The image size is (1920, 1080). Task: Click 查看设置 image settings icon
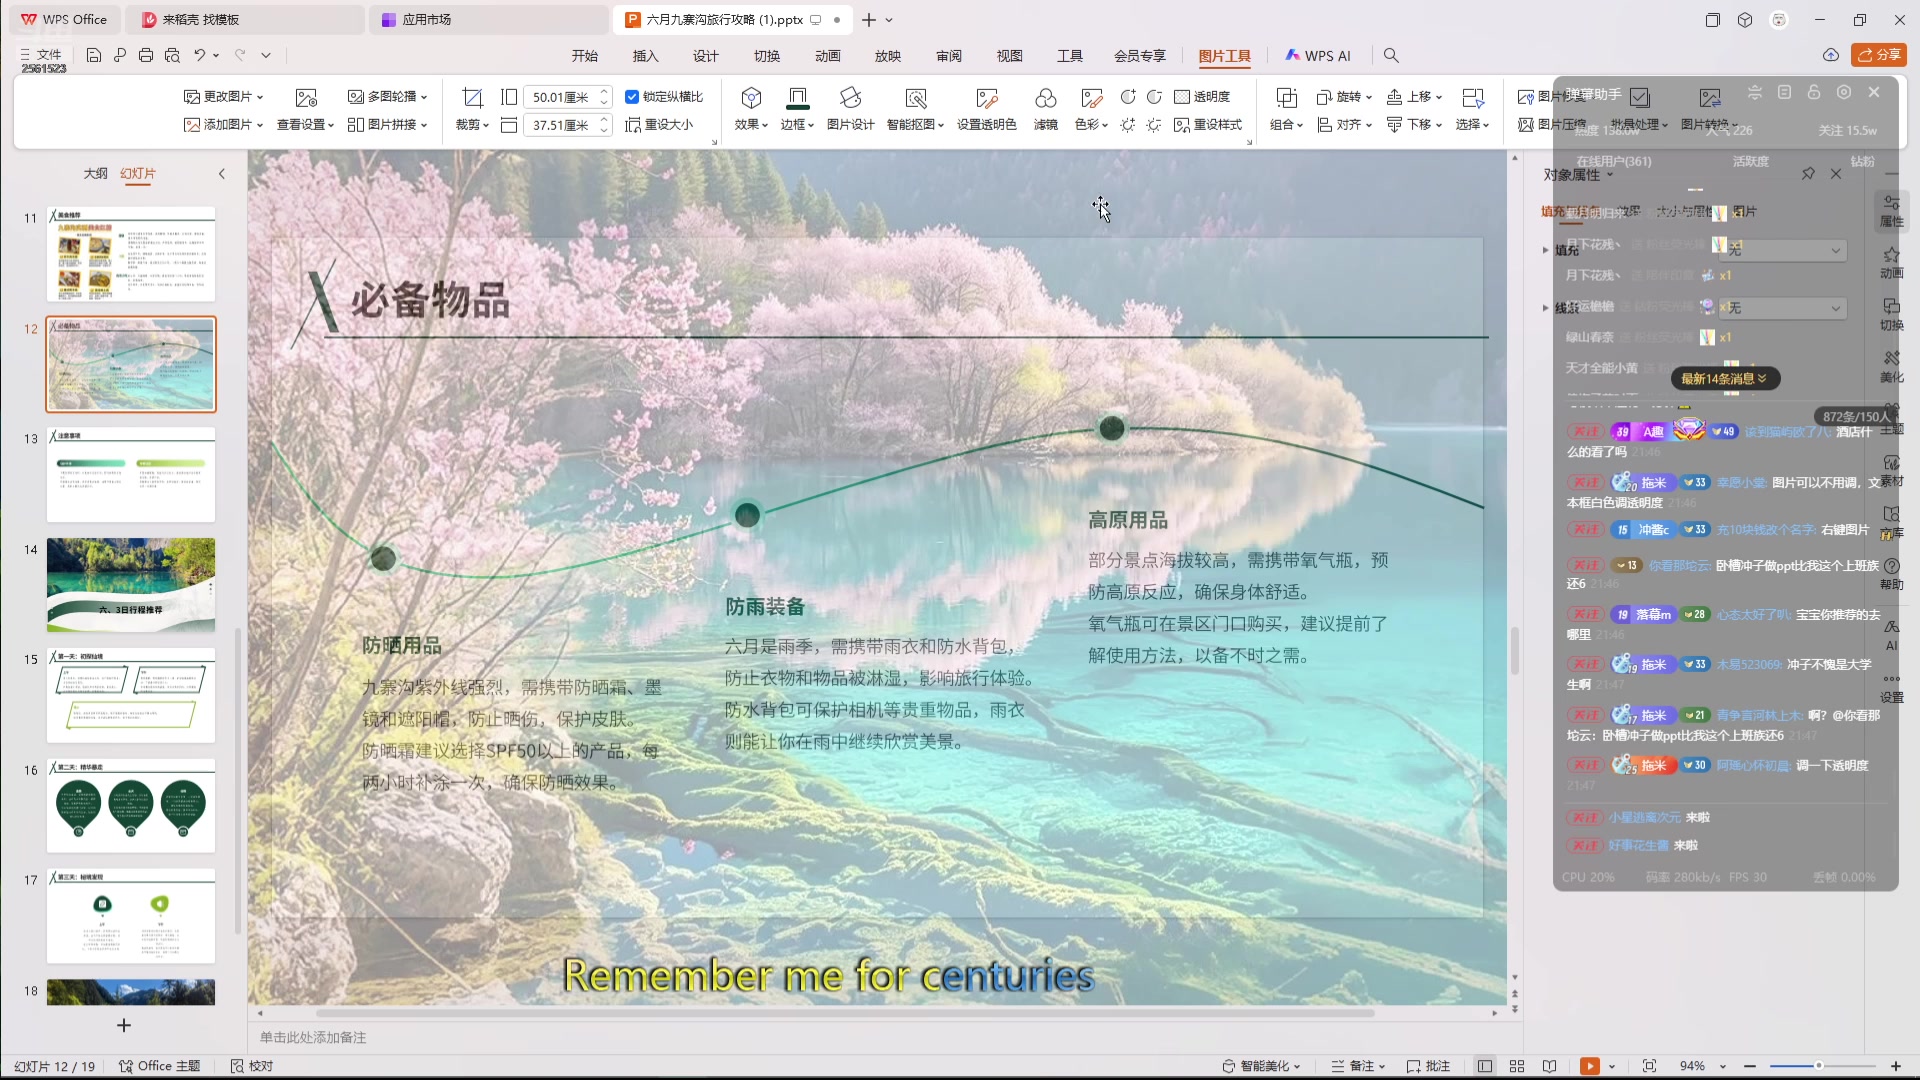(306, 97)
